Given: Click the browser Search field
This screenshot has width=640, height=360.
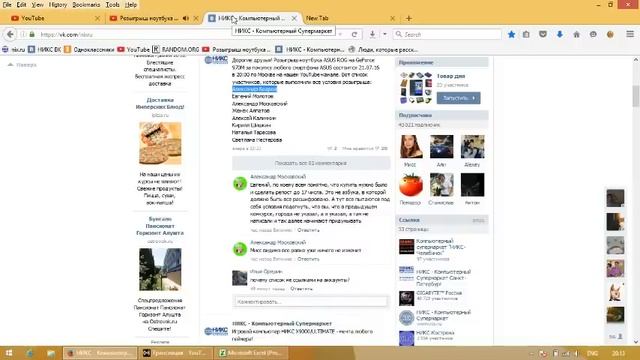Looking at the screenshot, I should tap(447, 35).
